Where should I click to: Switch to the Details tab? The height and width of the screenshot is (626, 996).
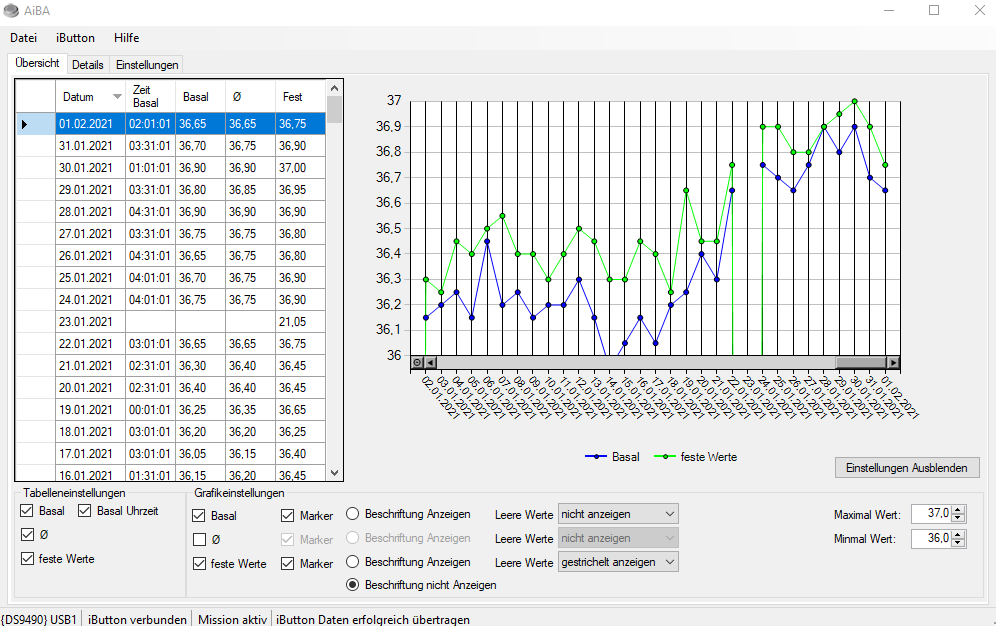(x=88, y=65)
